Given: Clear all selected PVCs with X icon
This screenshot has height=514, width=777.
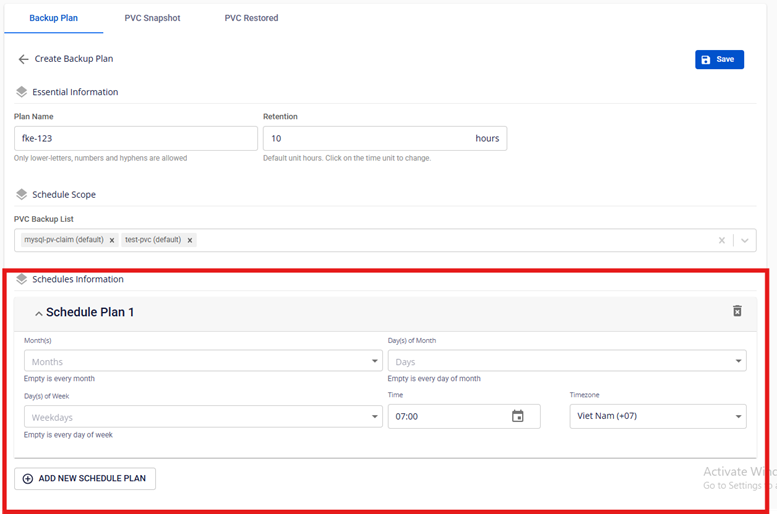Looking at the screenshot, I should [x=722, y=240].
